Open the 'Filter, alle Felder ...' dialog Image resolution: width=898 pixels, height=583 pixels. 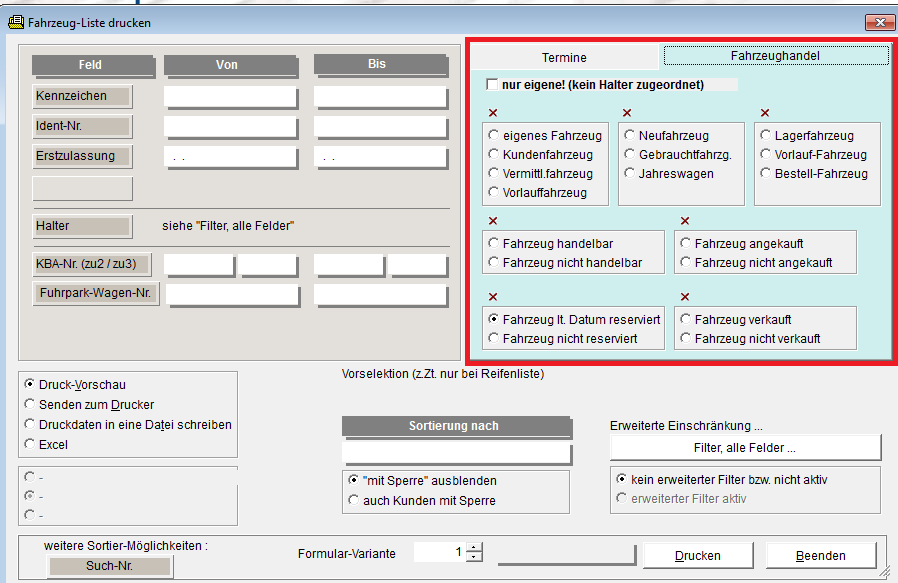(745, 447)
